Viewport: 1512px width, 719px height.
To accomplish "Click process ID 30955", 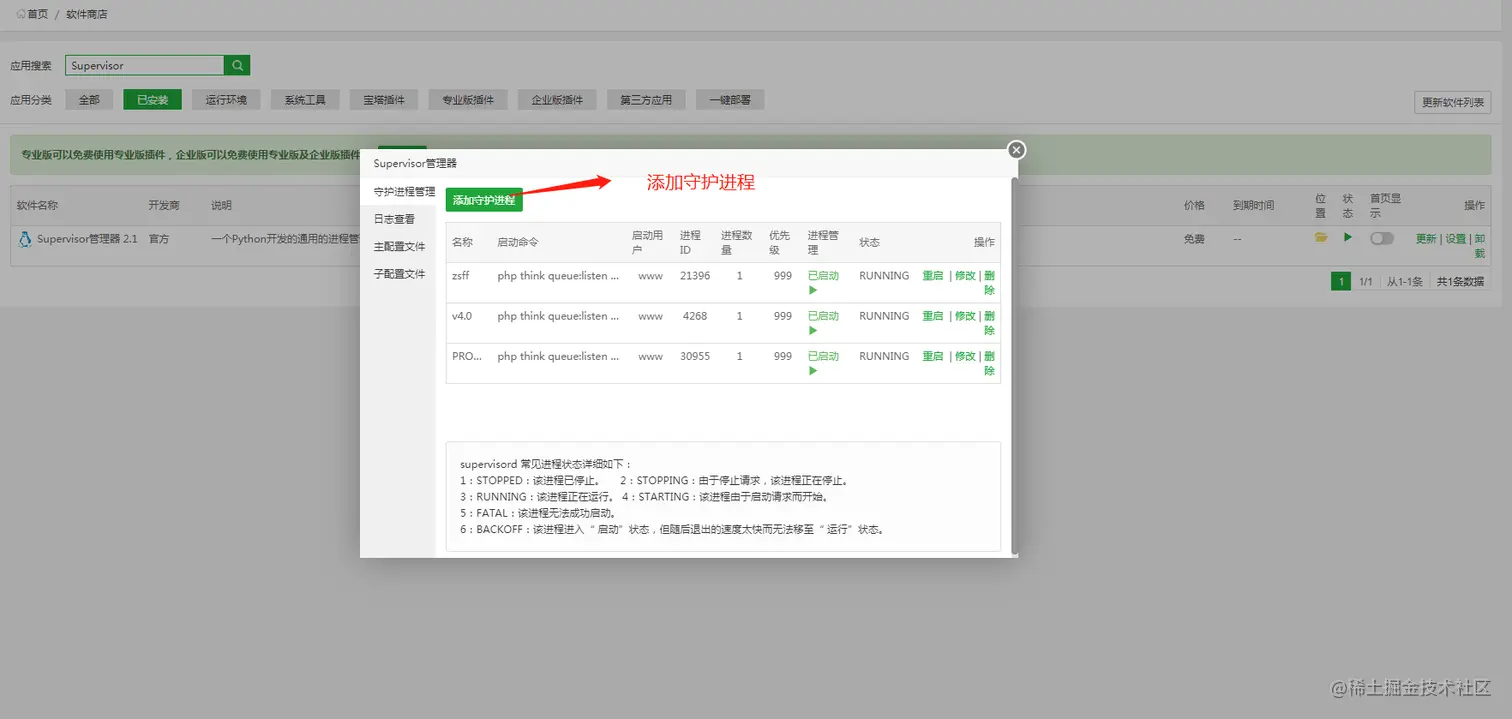I will (695, 355).
